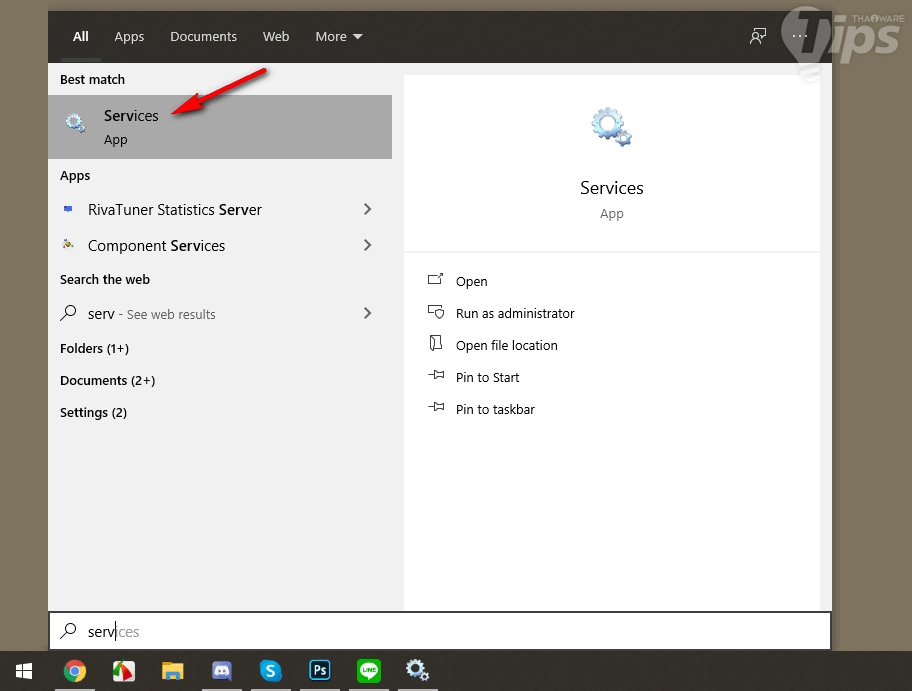This screenshot has width=912, height=691.
Task: Expand Folders (1+) results
Action: [x=94, y=348]
